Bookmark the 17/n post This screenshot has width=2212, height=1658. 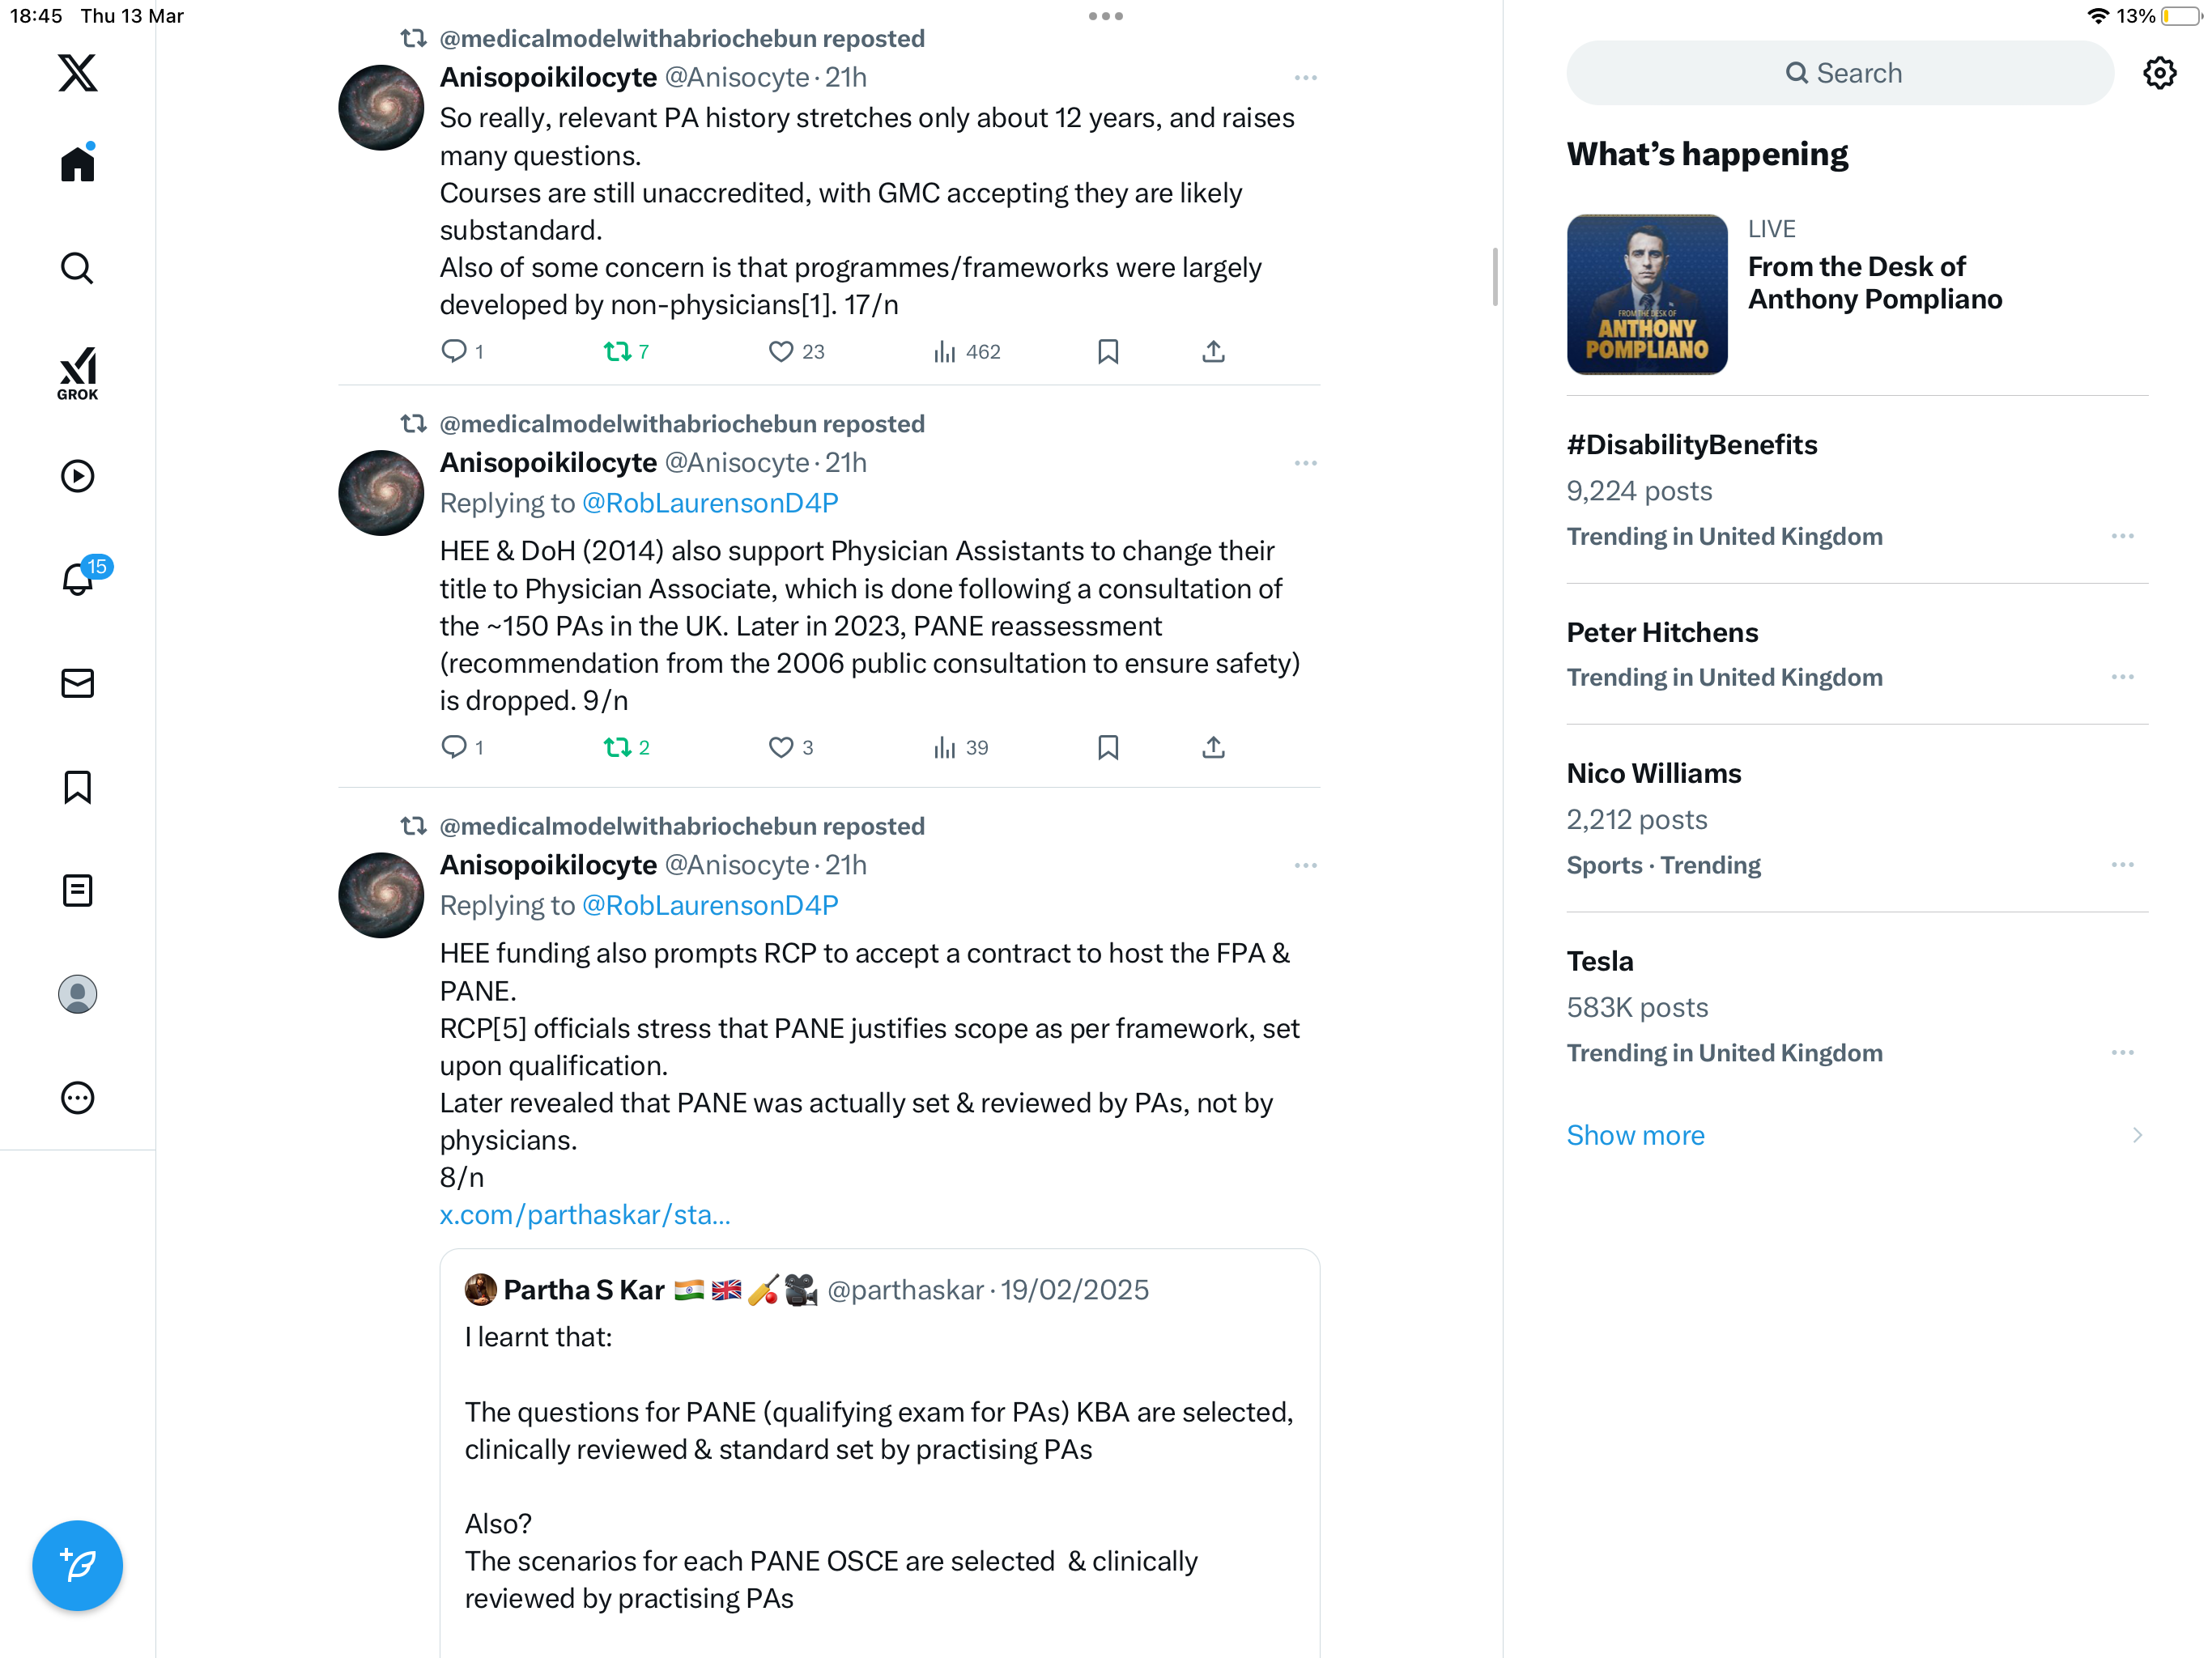point(1107,351)
